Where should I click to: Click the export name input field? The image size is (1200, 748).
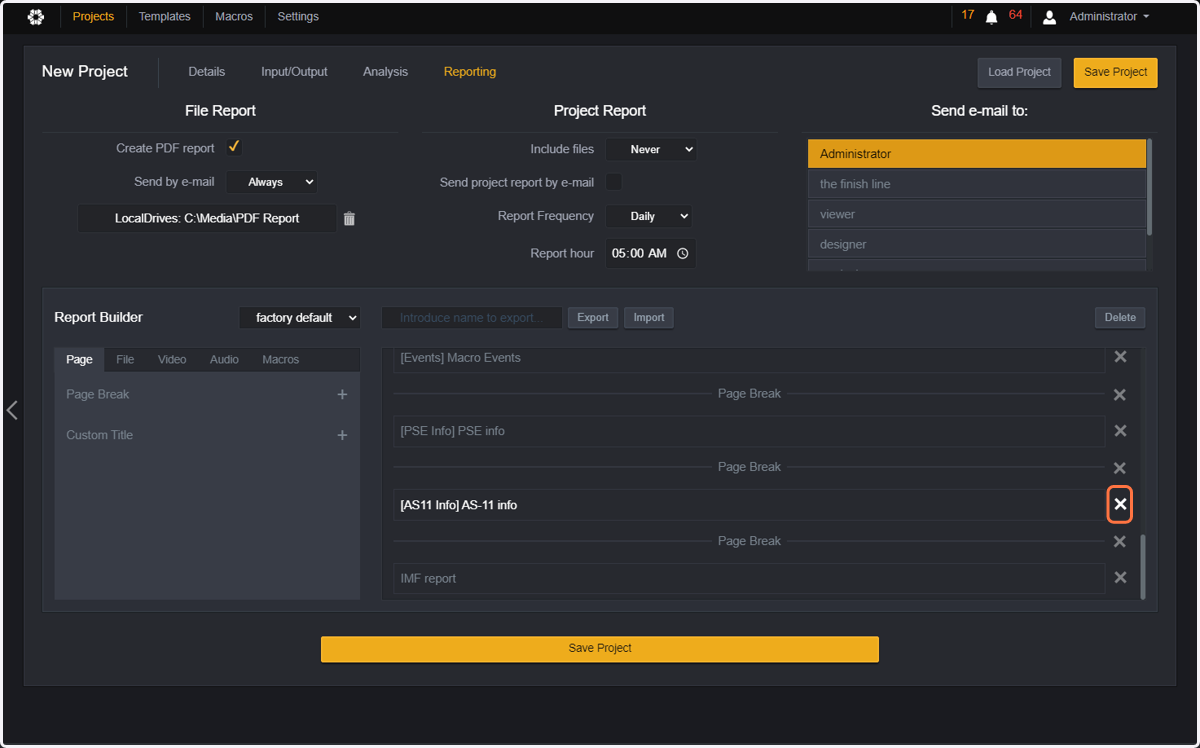472,318
